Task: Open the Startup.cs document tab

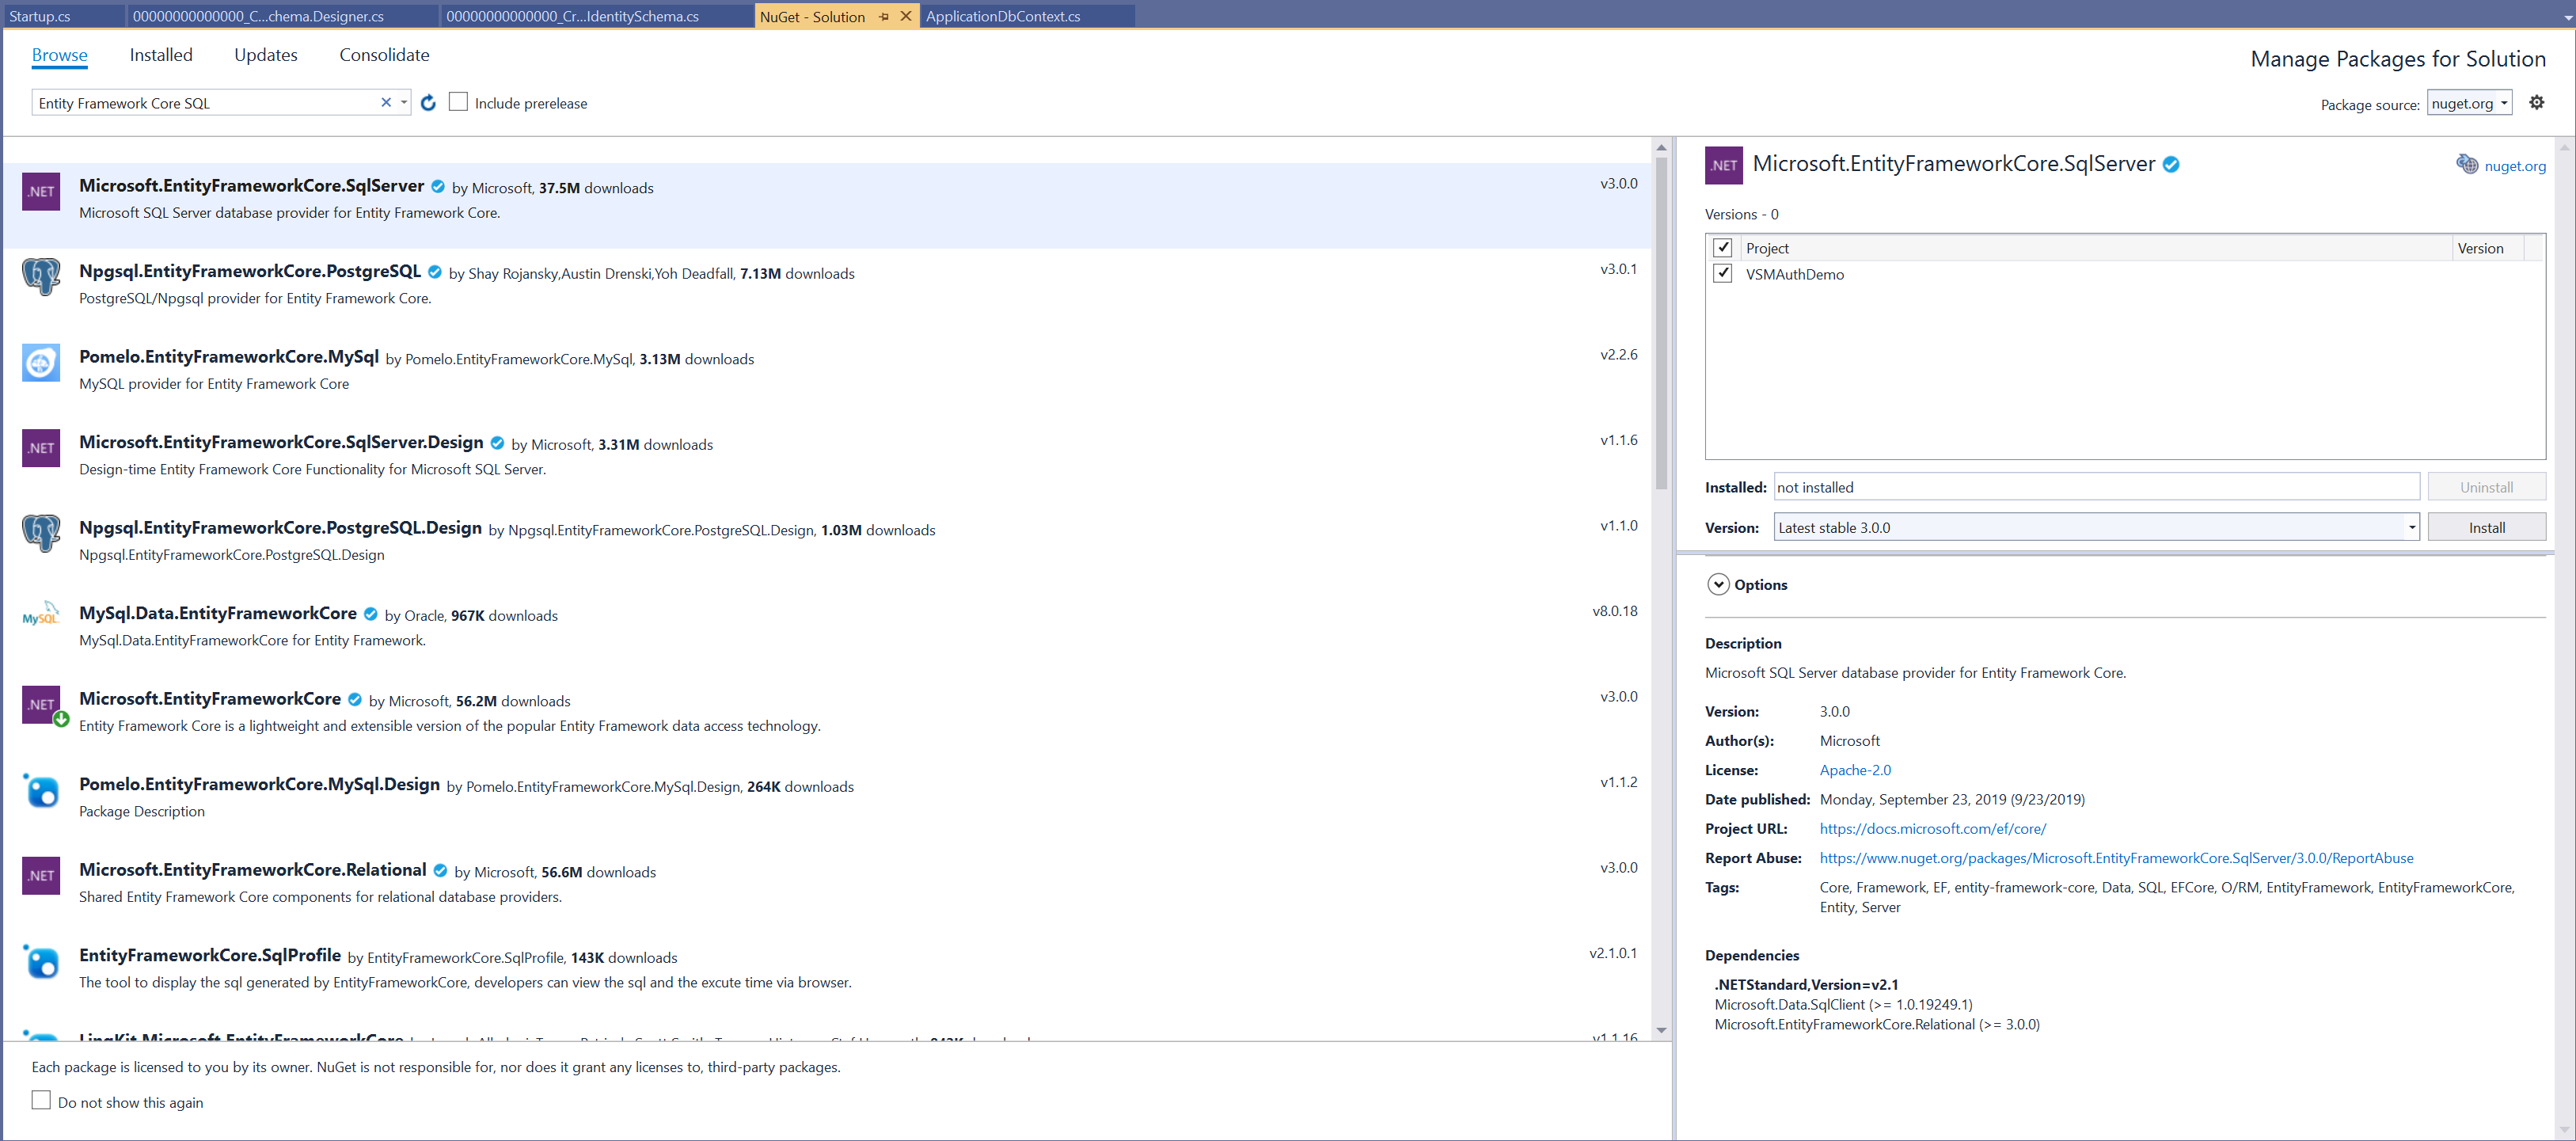Action: 63,16
